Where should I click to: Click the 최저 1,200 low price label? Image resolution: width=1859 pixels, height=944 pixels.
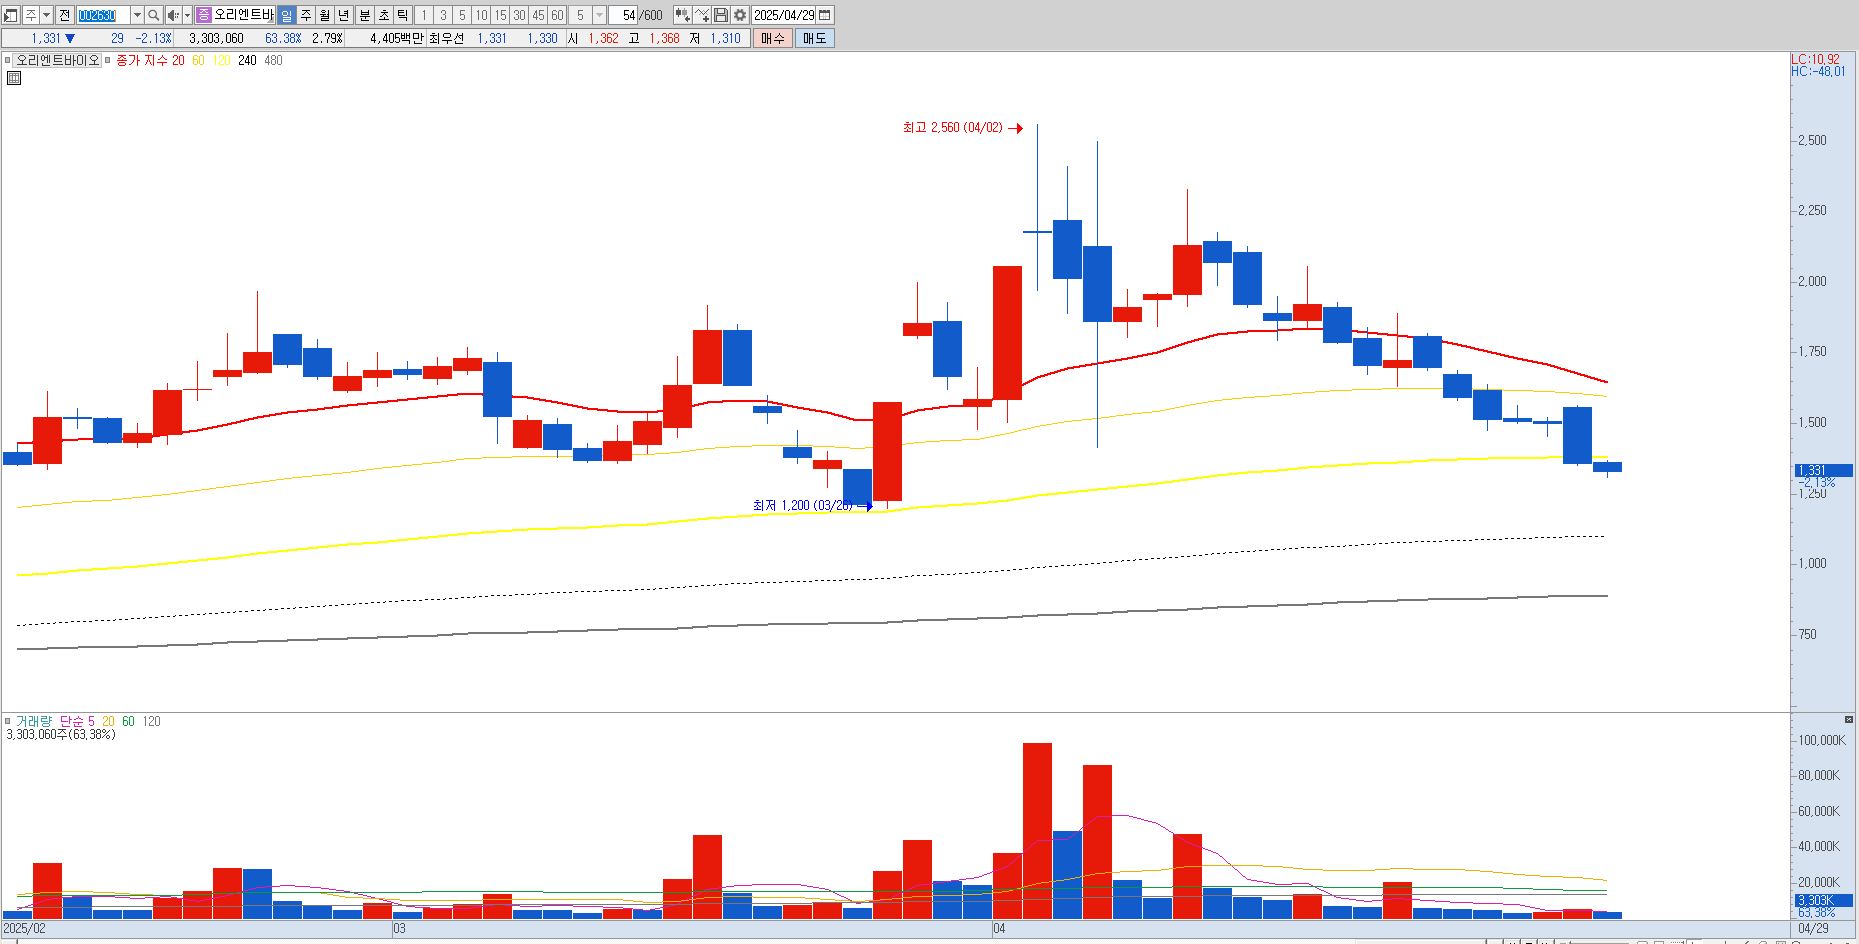point(803,505)
